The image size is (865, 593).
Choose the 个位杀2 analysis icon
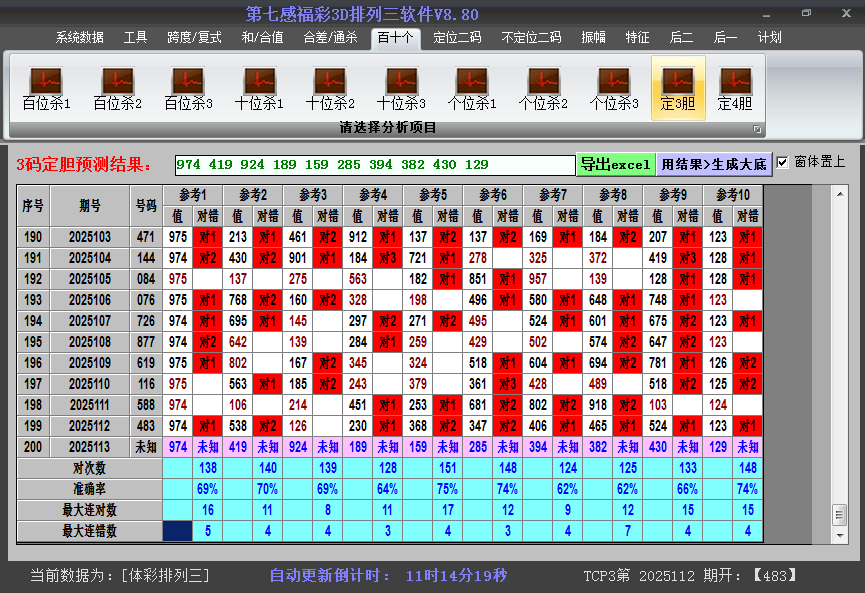pos(543,89)
